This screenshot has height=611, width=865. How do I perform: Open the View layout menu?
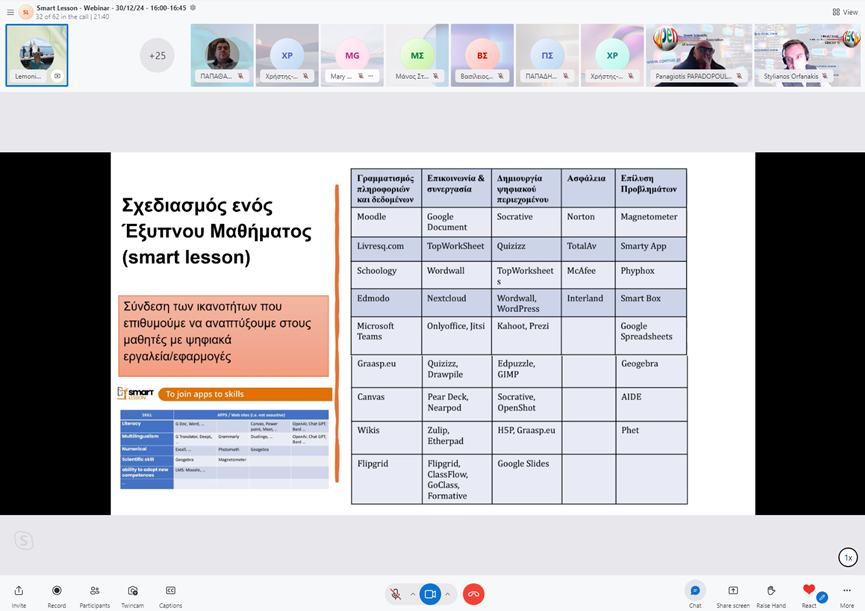[x=845, y=12]
